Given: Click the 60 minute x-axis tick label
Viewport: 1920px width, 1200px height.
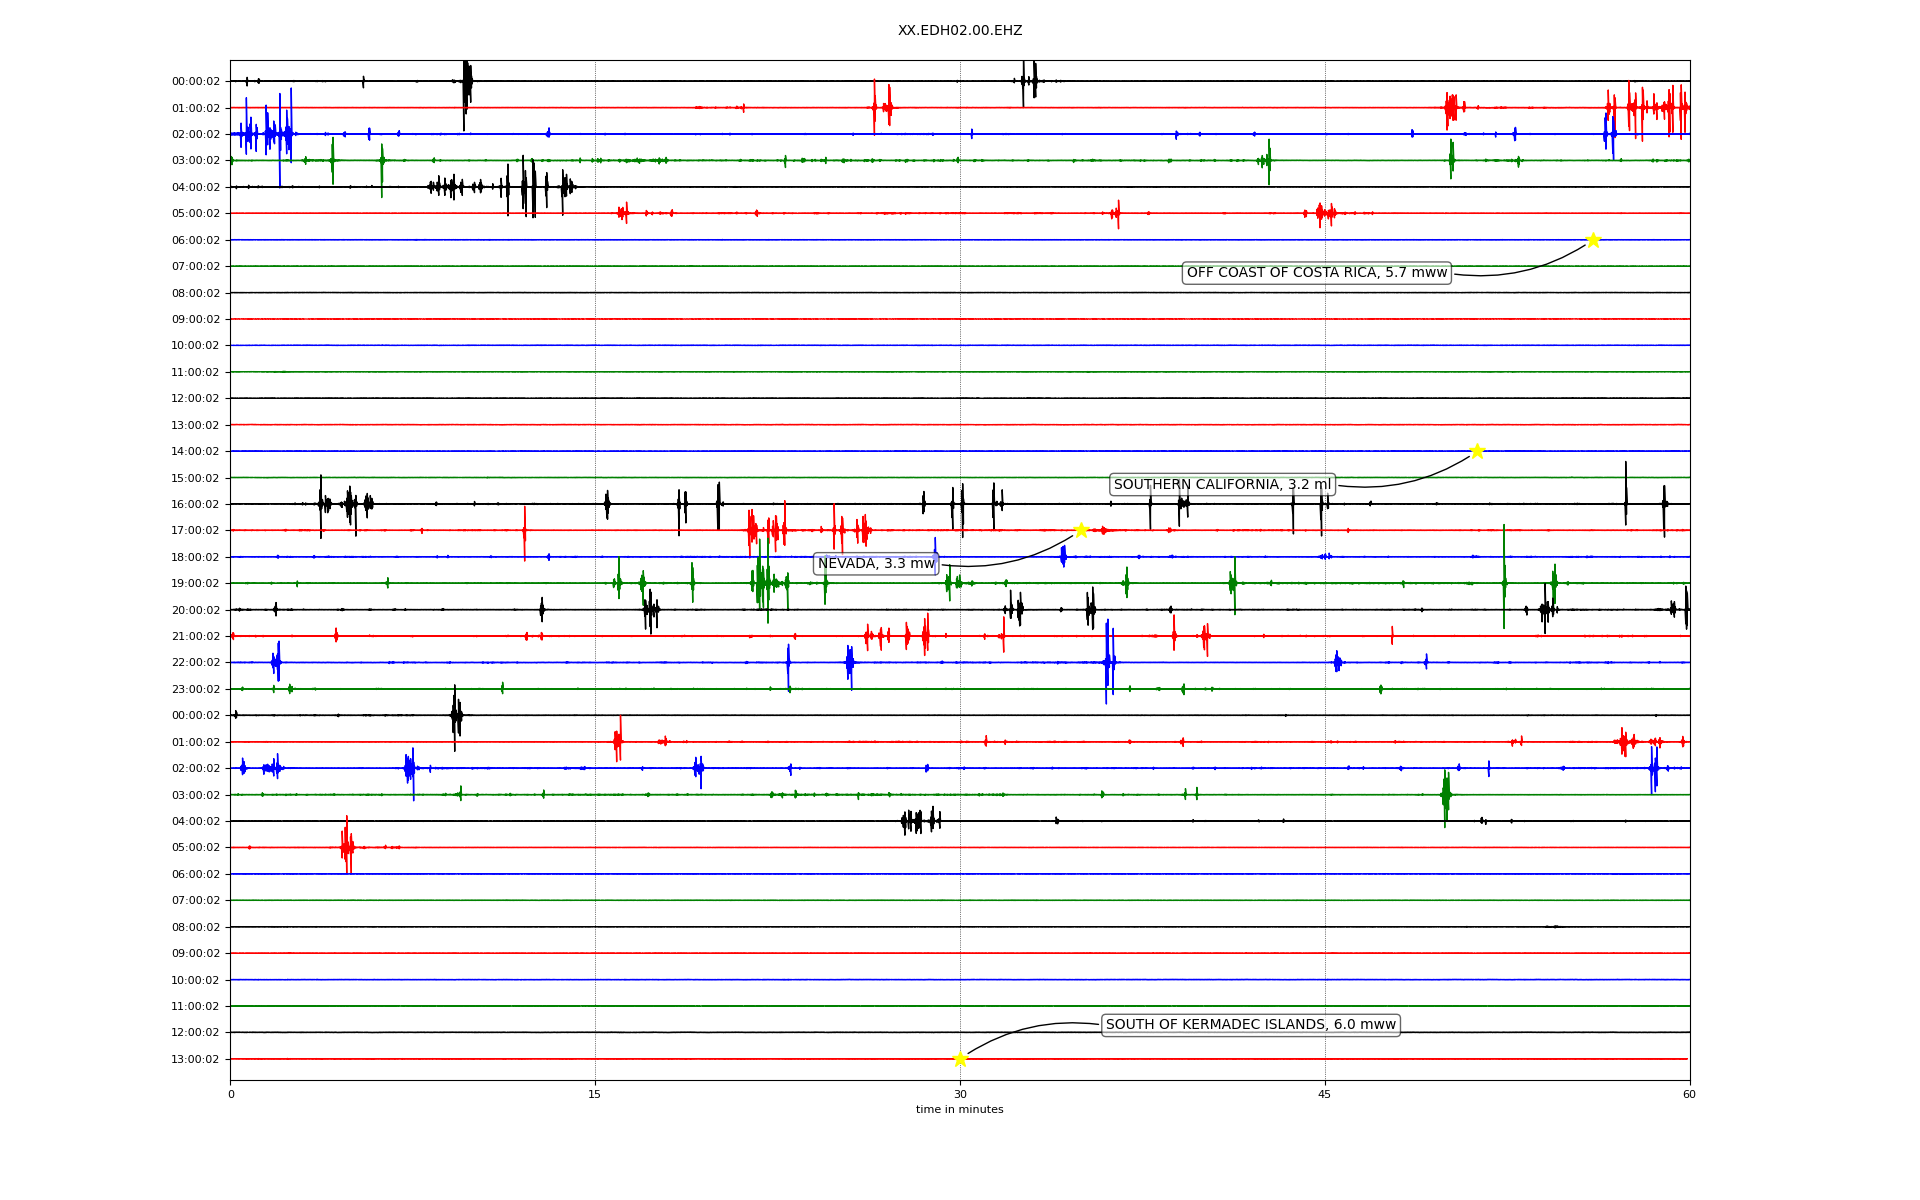Looking at the screenshot, I should pyautogui.click(x=1689, y=1094).
